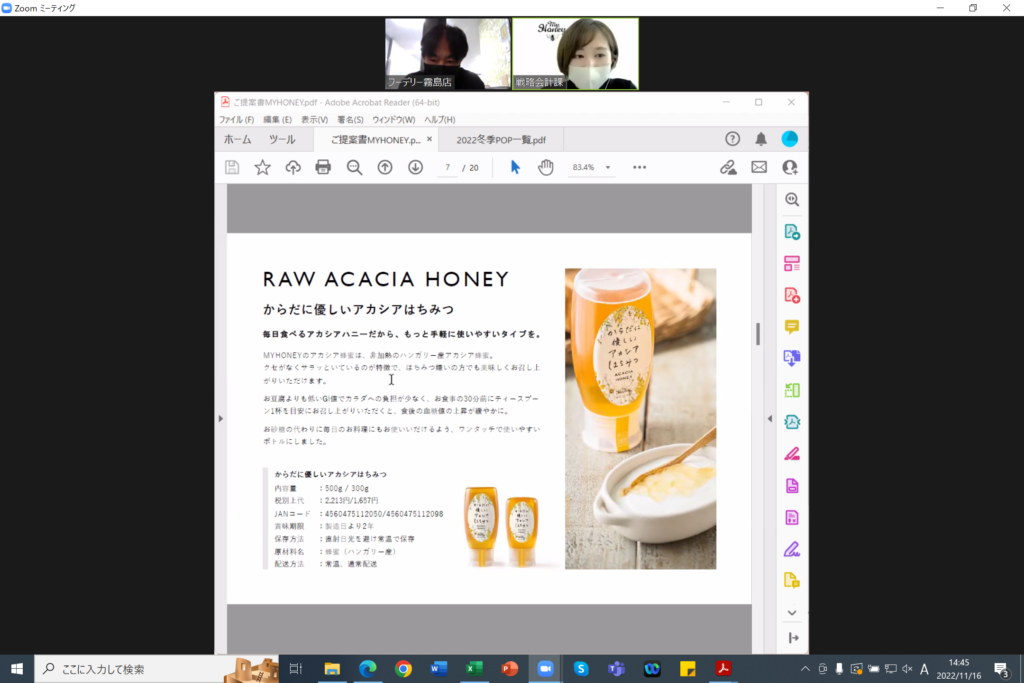
Task: Click the 500g / 300g content value
Action: (347, 488)
